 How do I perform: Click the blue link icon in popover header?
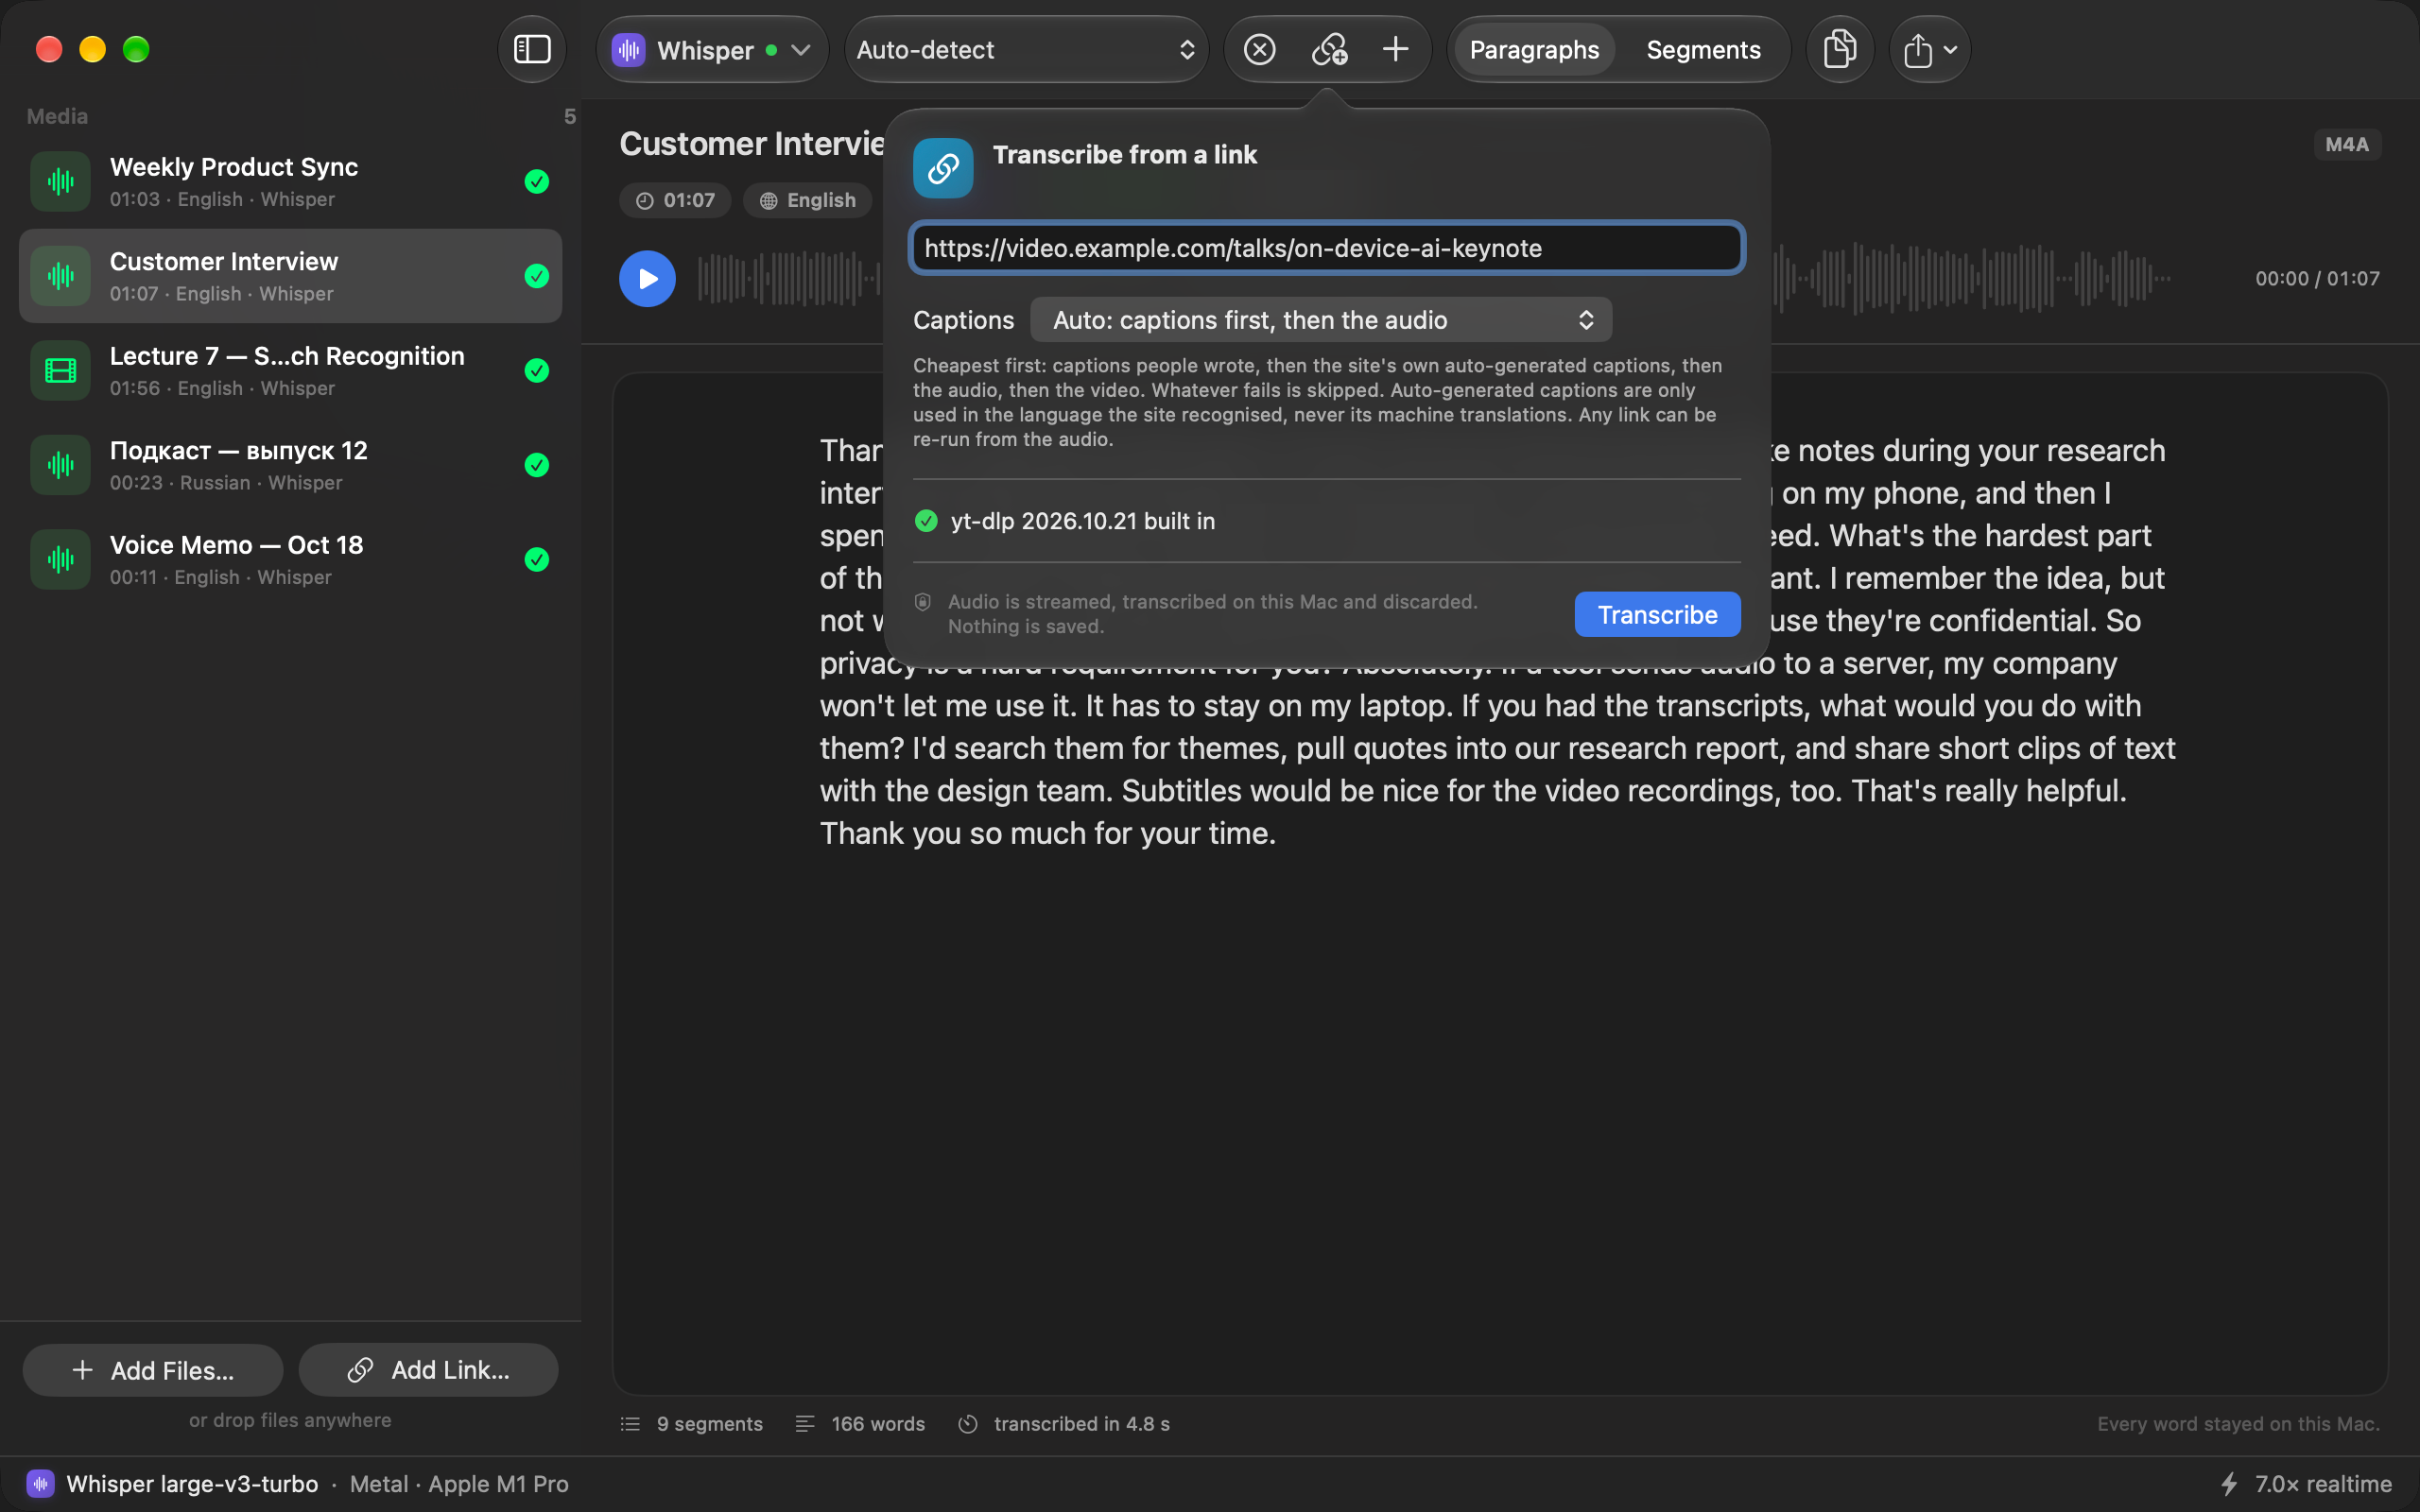(942, 168)
